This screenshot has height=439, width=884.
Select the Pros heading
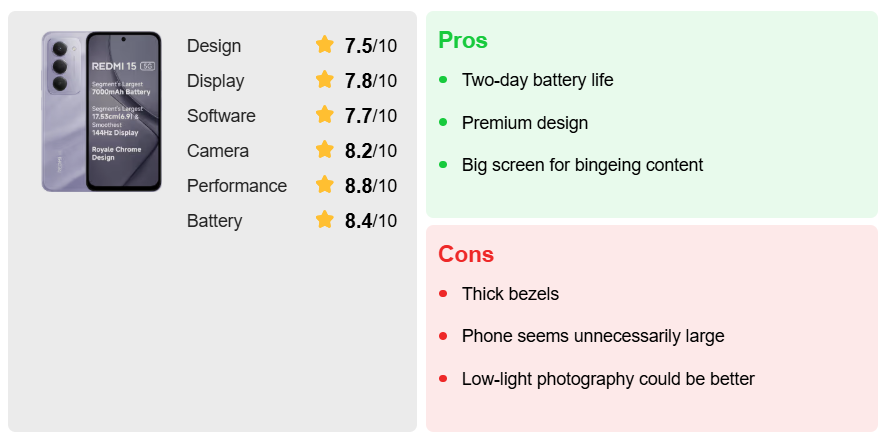click(x=463, y=41)
